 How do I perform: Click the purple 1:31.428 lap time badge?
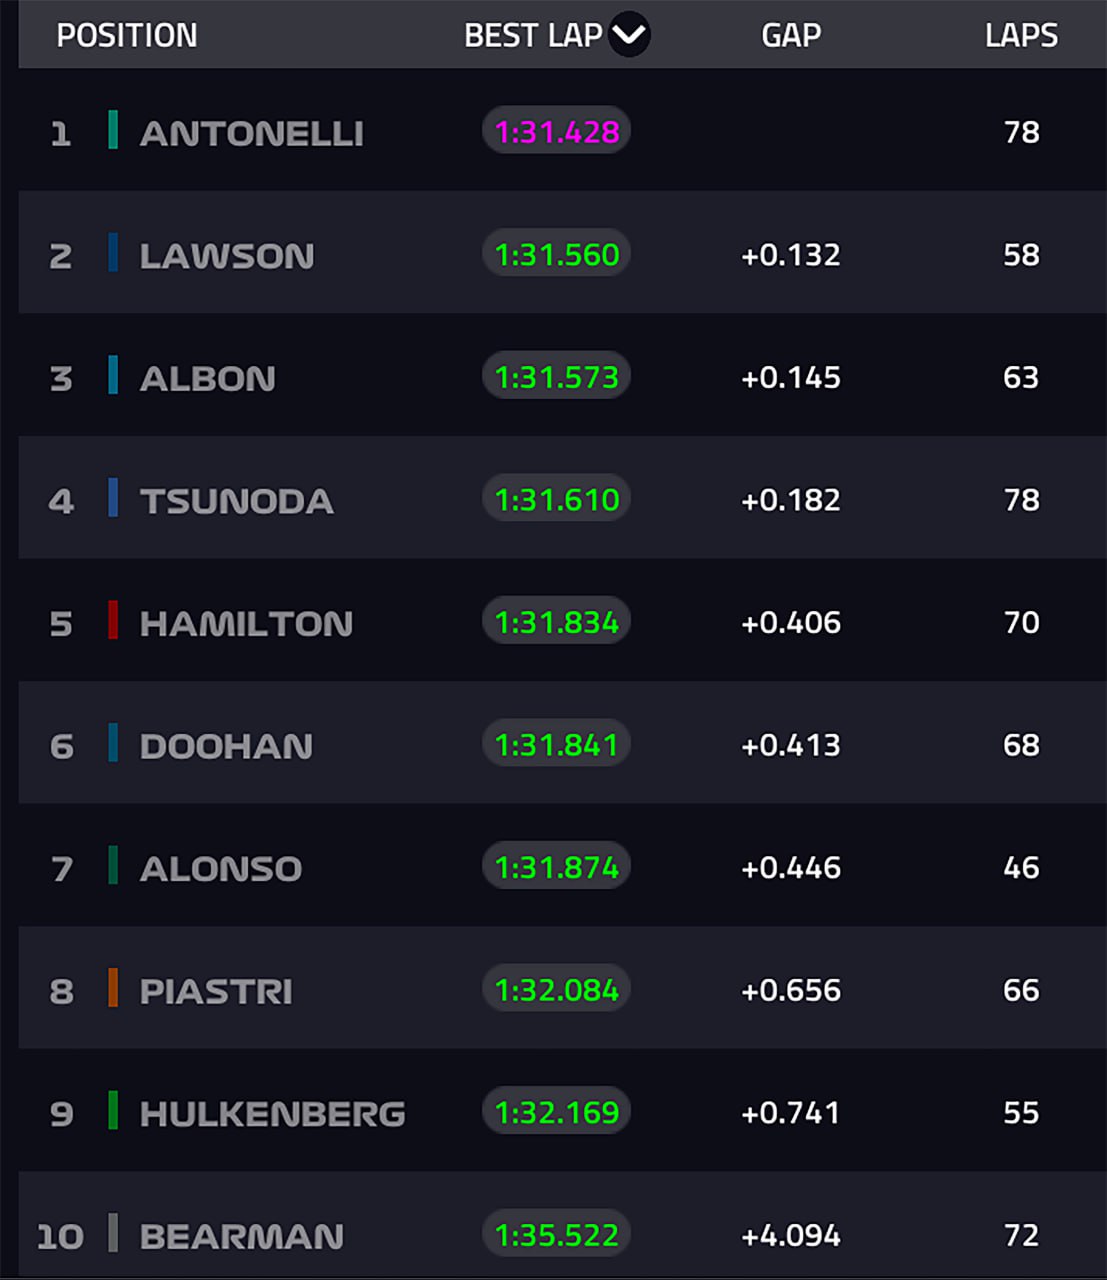557,131
